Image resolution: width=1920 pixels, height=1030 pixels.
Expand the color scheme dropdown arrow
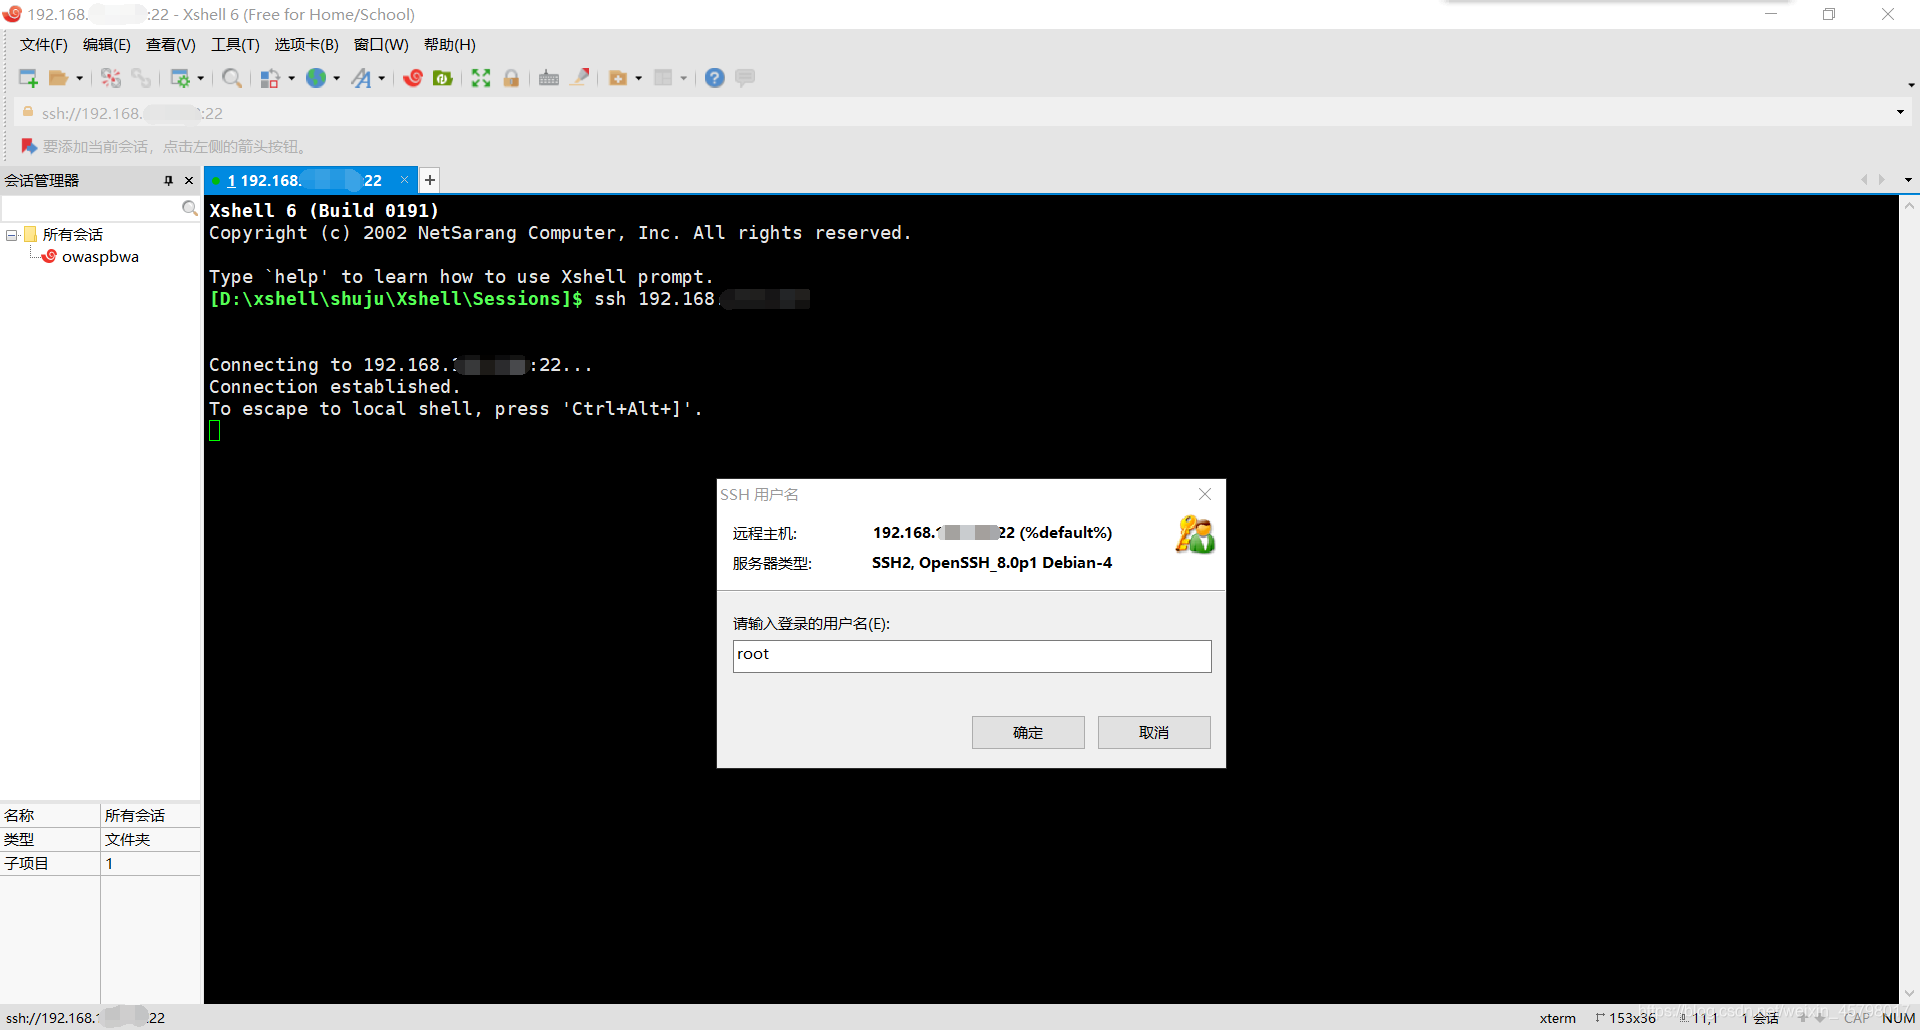click(292, 78)
